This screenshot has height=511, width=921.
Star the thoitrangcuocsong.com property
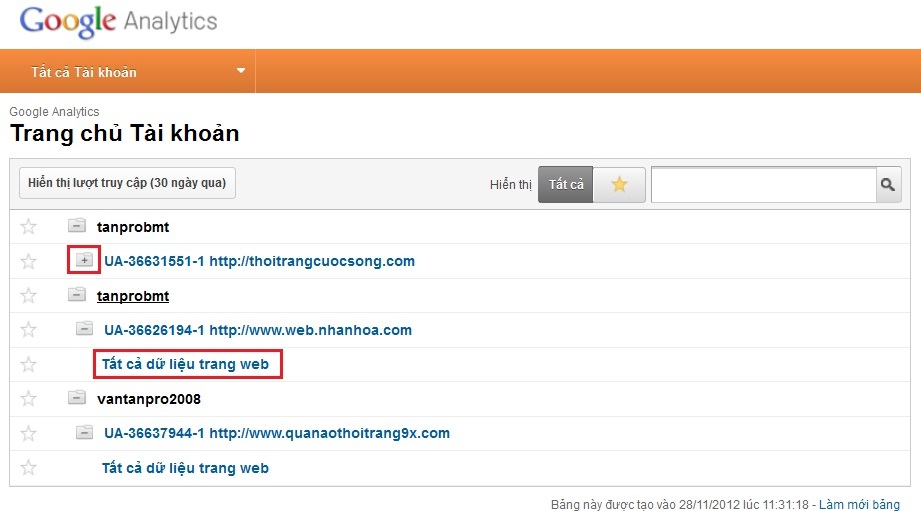click(28, 261)
